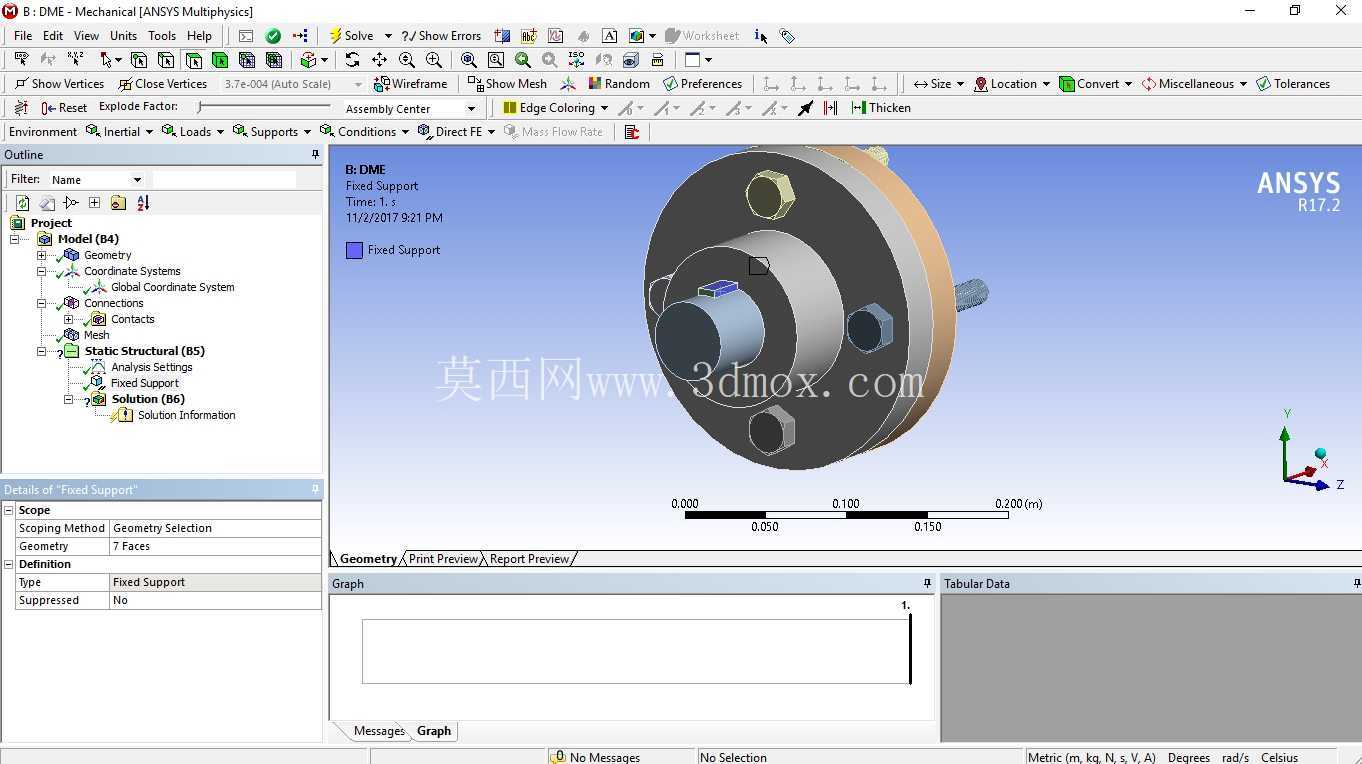Open the View menu
Image resolution: width=1362 pixels, height=764 pixels.
[87, 36]
